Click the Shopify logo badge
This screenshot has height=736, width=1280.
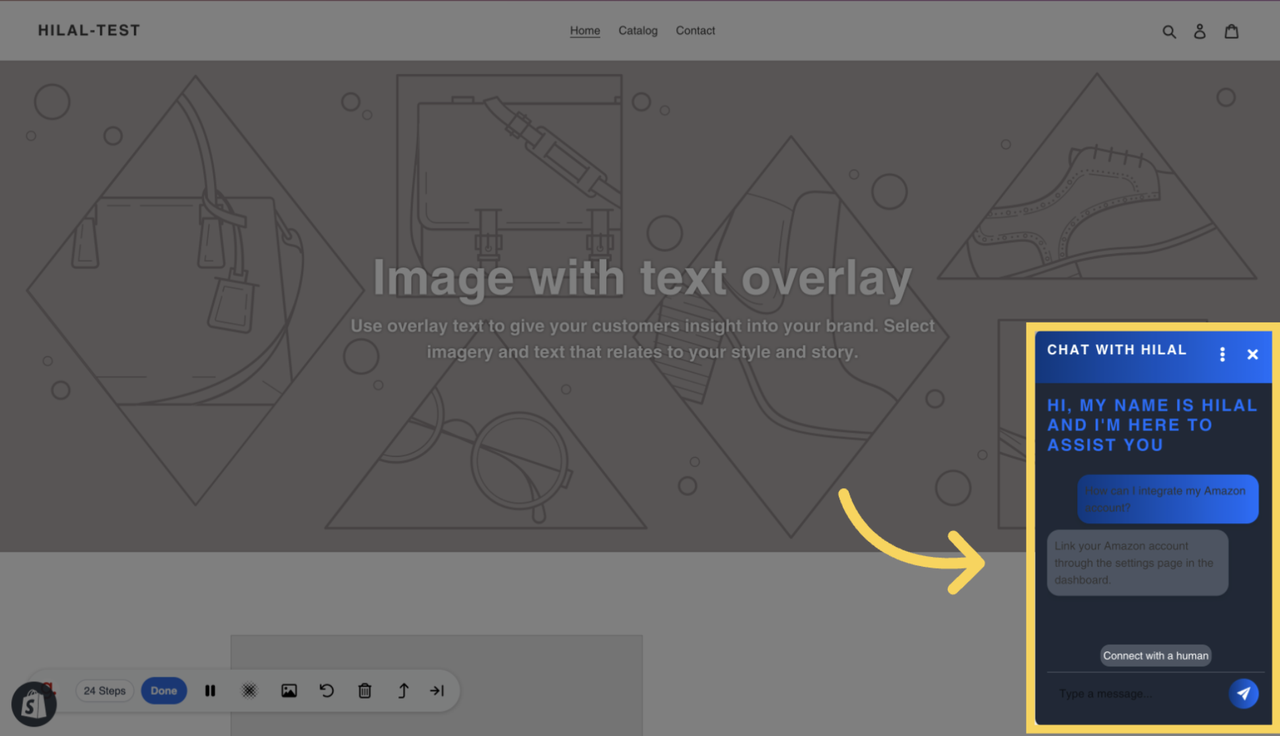click(x=33, y=704)
